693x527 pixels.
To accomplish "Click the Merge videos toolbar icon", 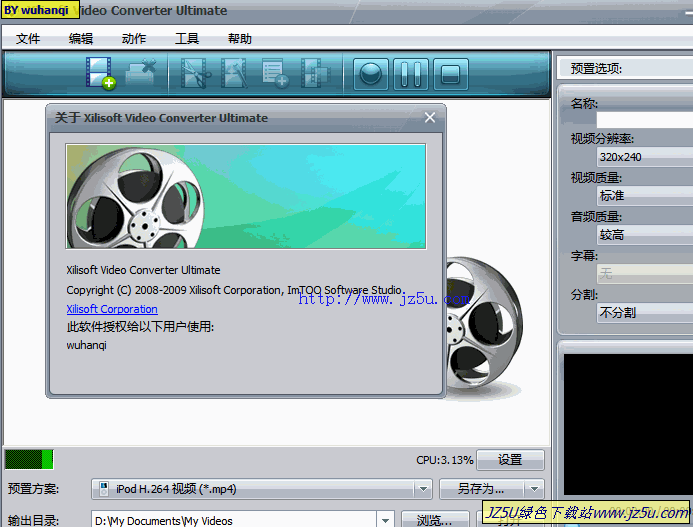I will [315, 73].
